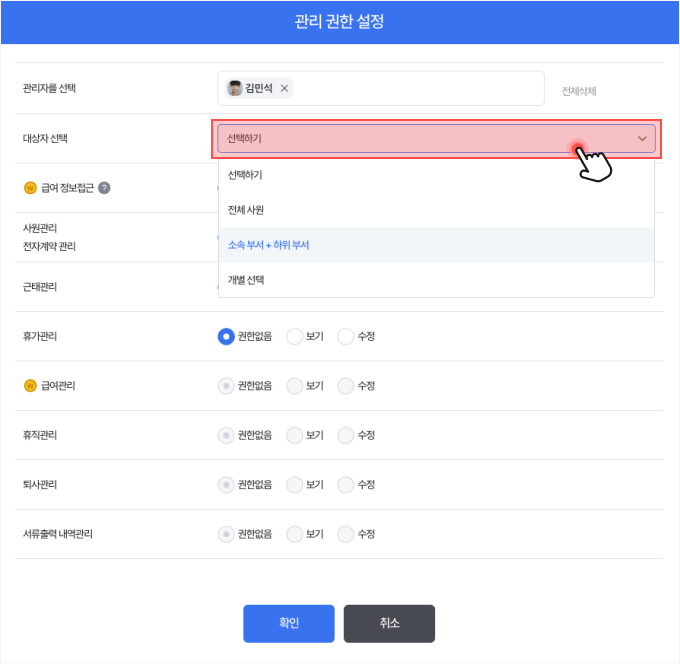Set 서류출력 내역관리 to 수정
Viewport: 680px width, 664px height.
(x=346, y=534)
